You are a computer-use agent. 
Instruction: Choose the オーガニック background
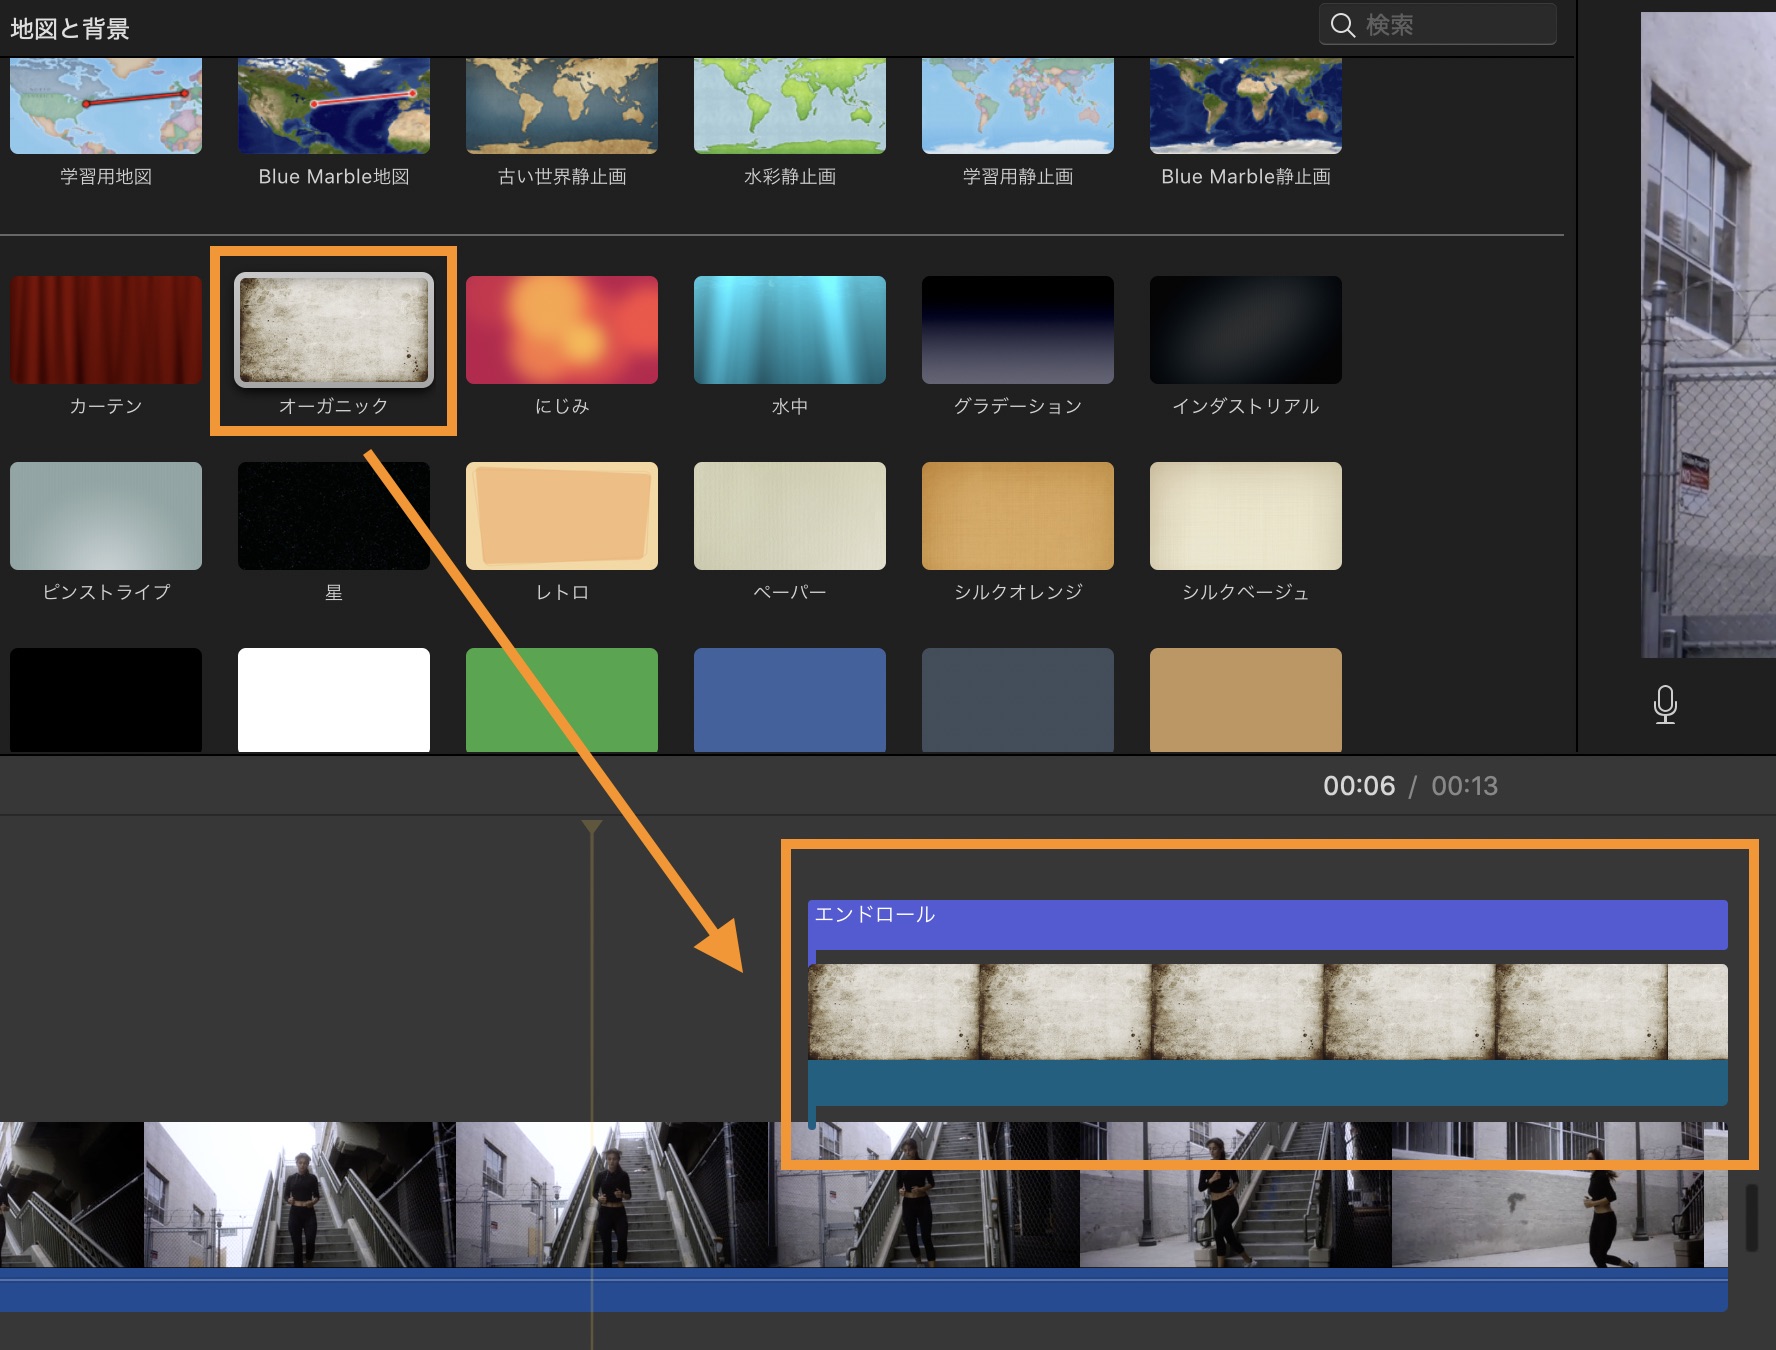click(334, 330)
